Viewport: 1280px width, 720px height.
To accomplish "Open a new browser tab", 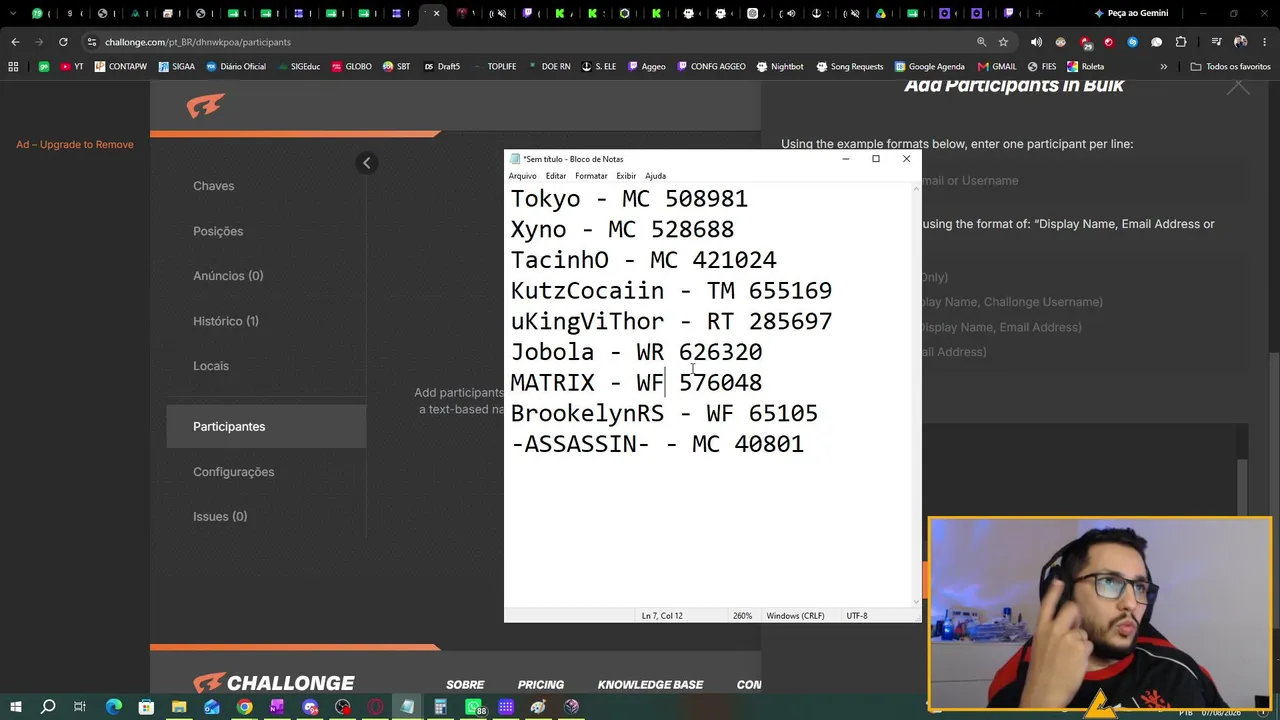I will pyautogui.click(x=1039, y=13).
